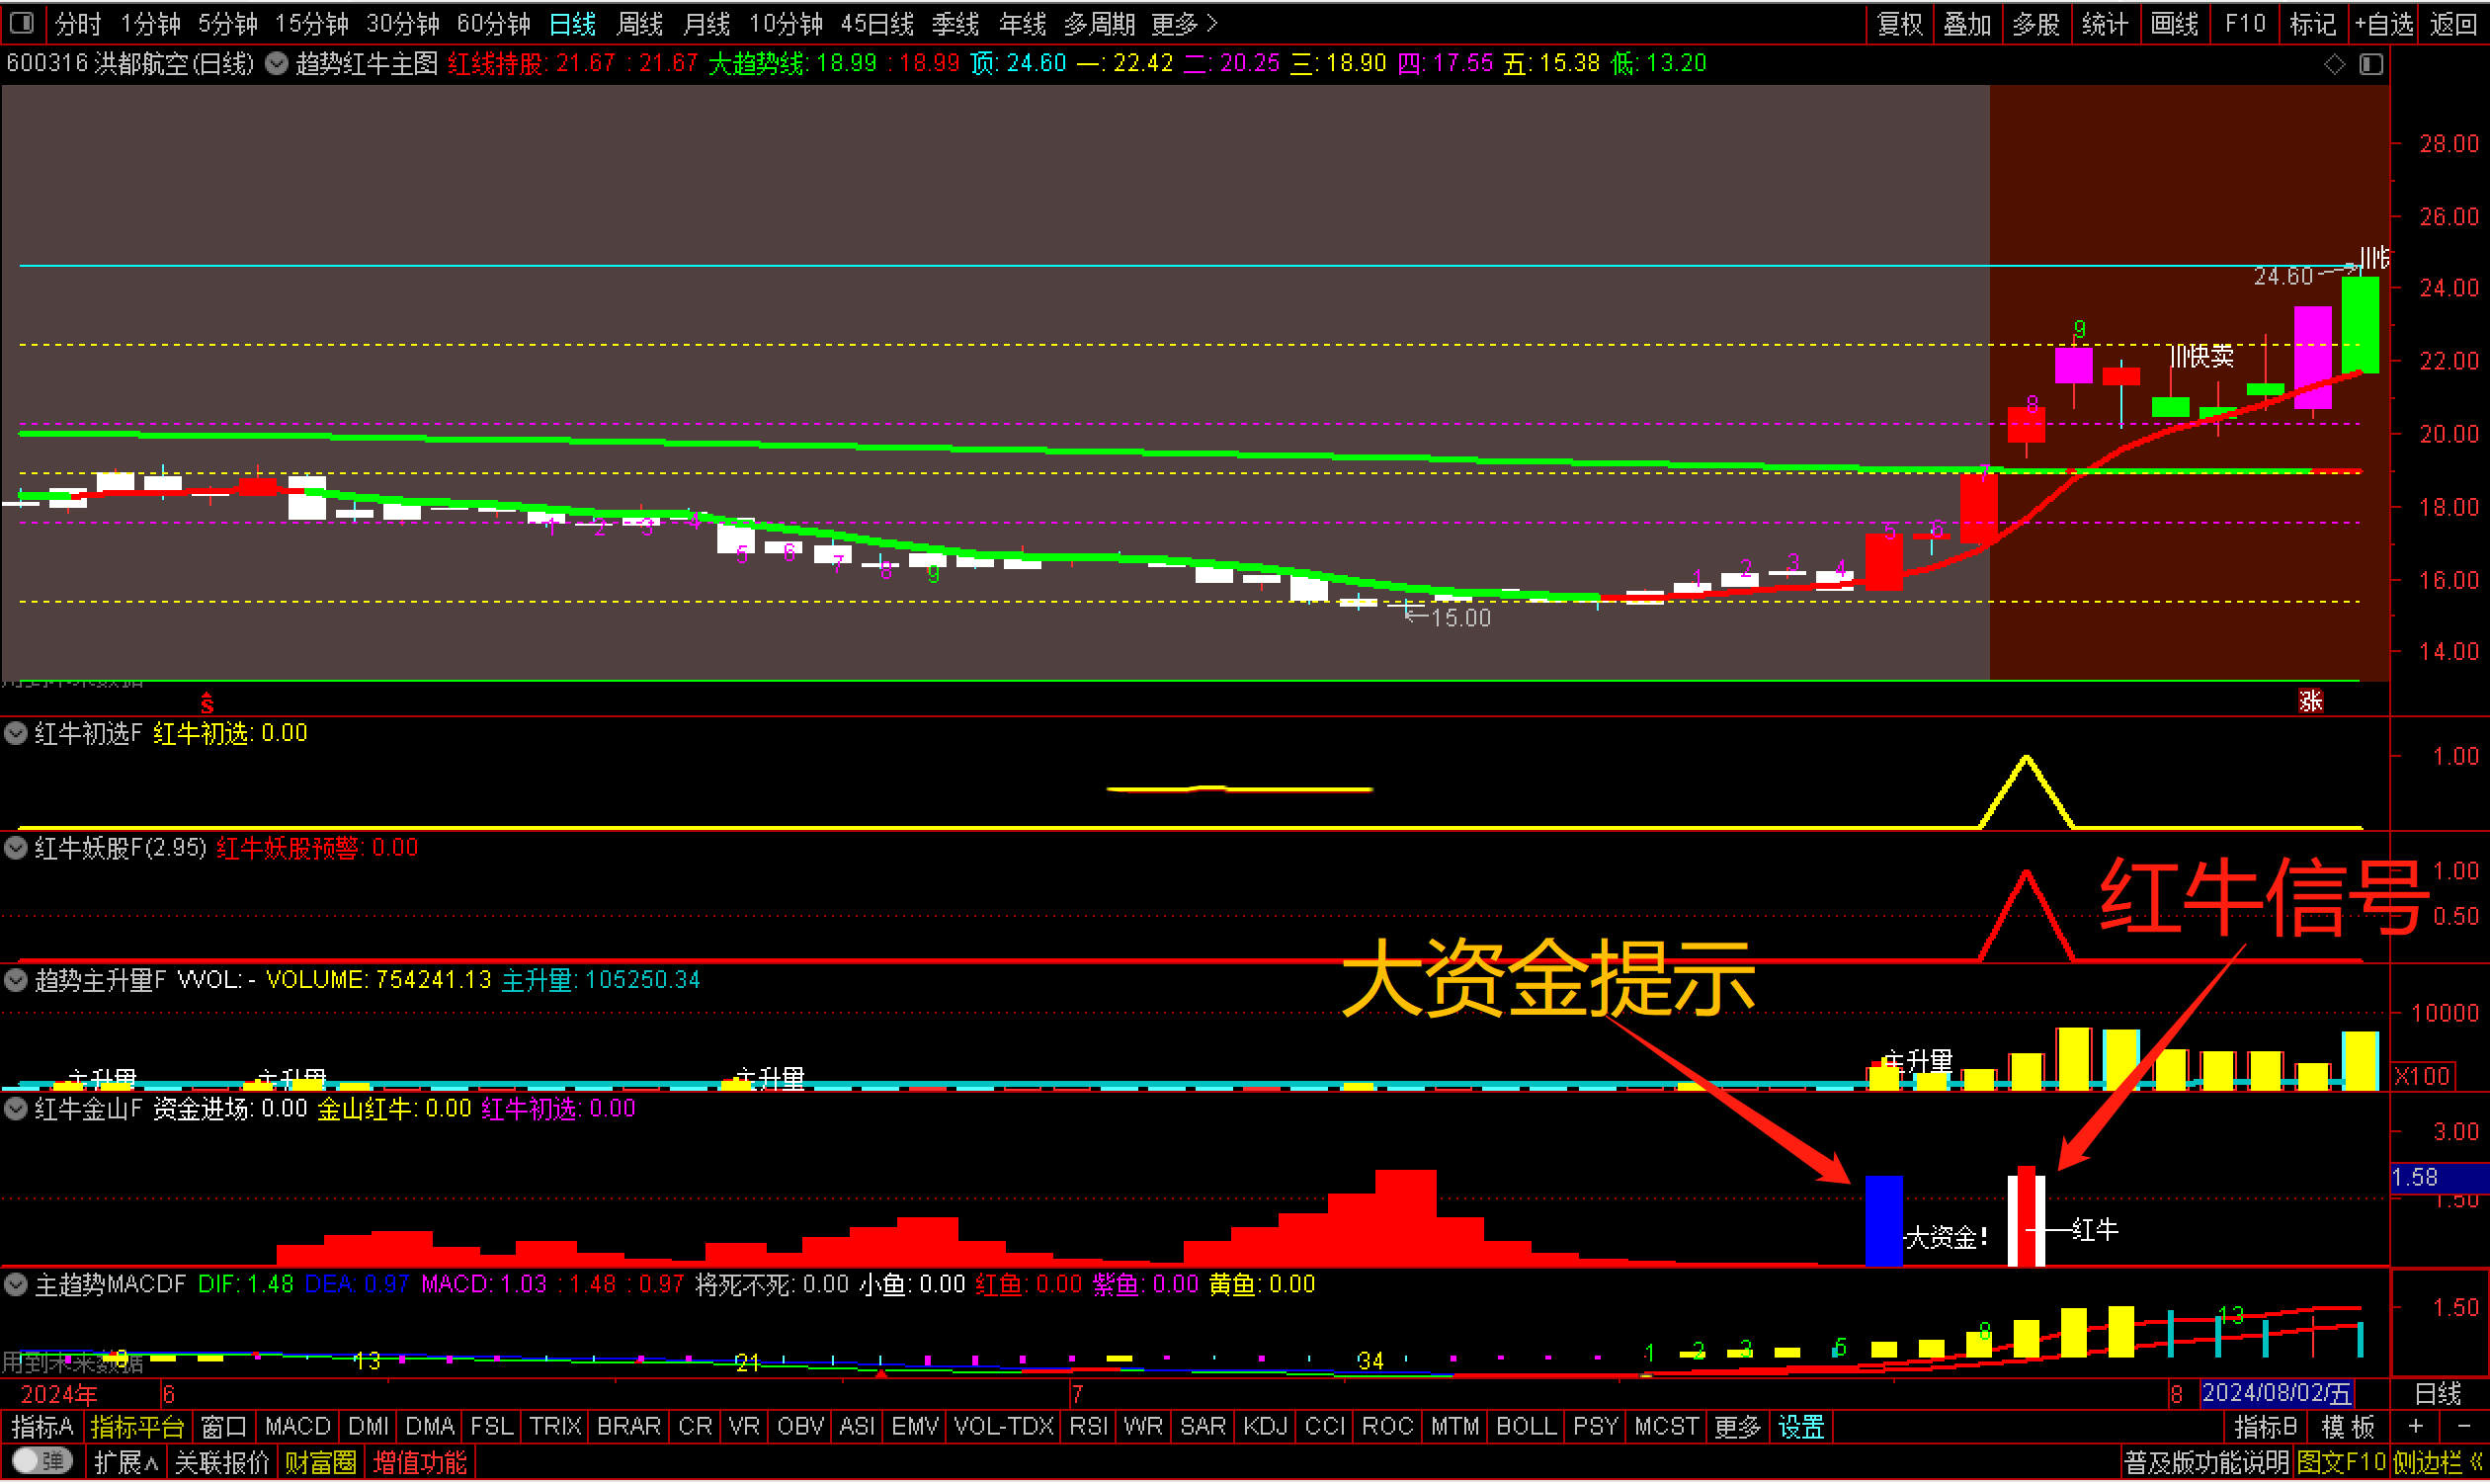Click the window layout icon at top-left
The image size is (2490, 1484).
22,22
